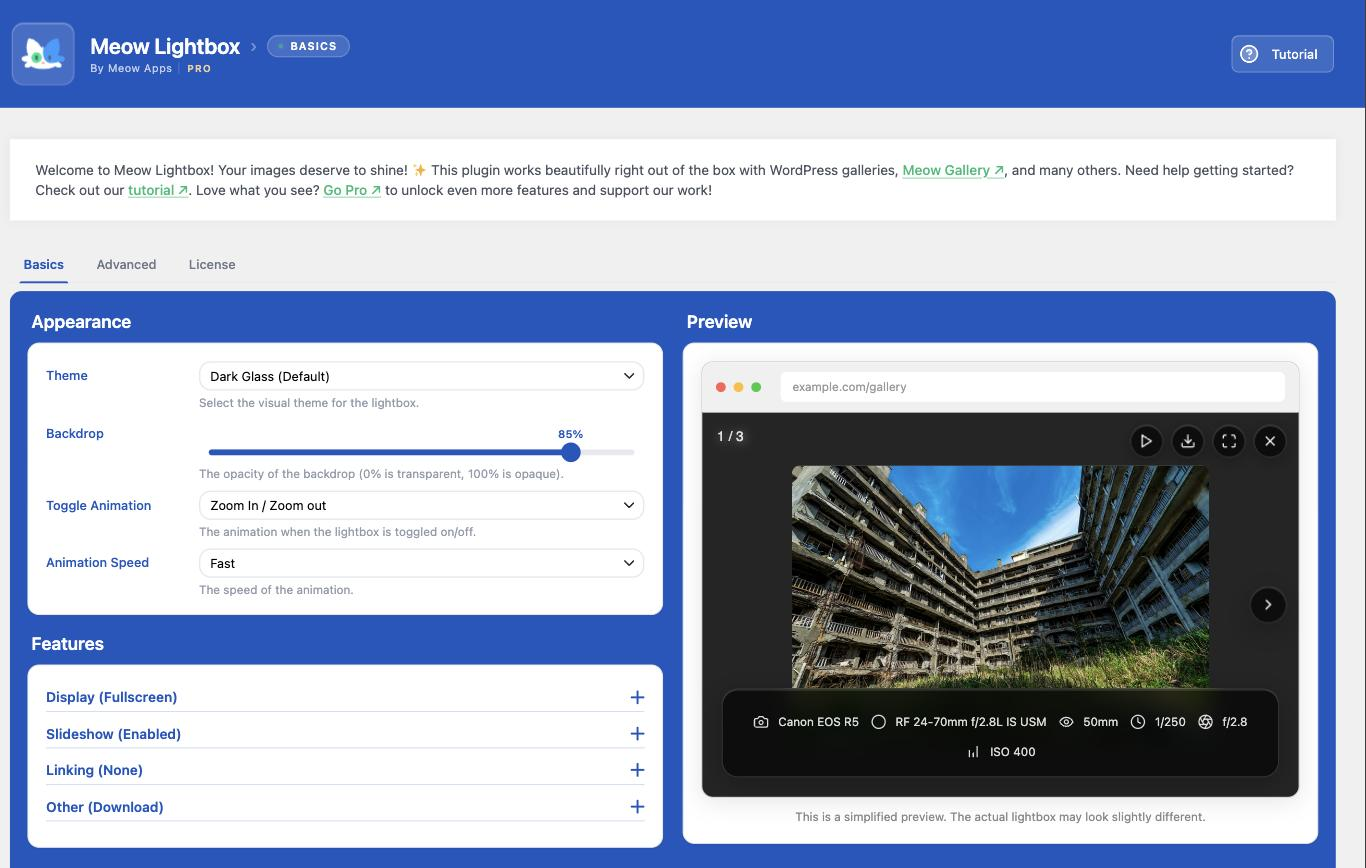
Task: Click the camera icon beside Canon EOS R5
Action: [x=761, y=722]
